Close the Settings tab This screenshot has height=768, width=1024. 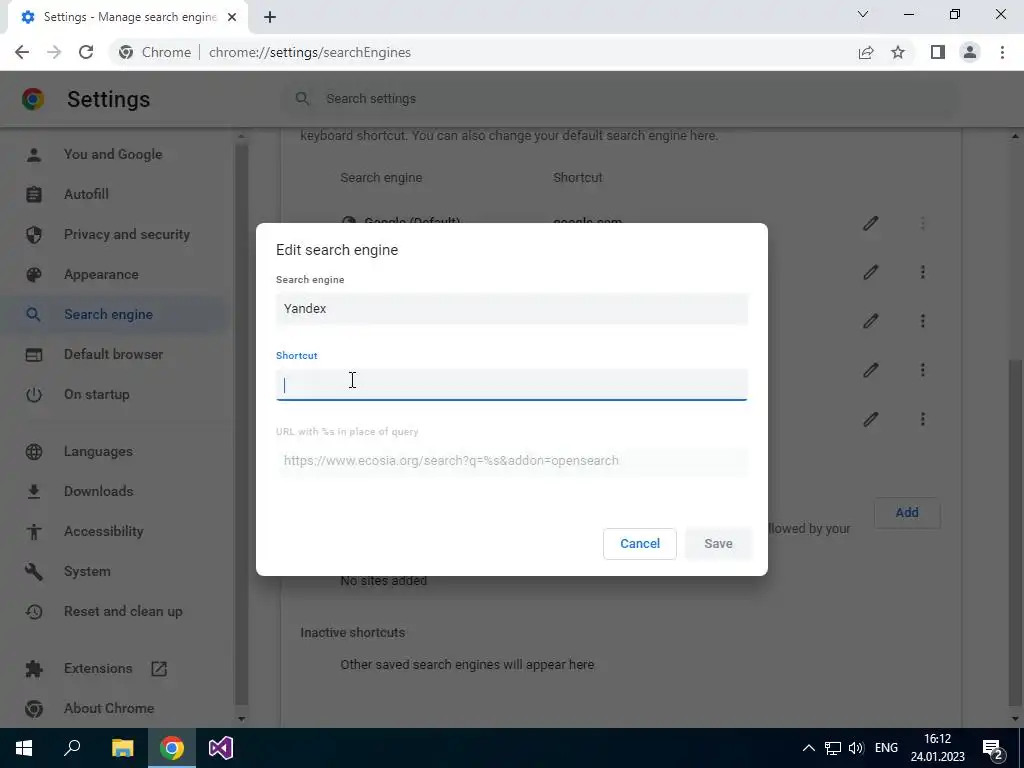pyautogui.click(x=231, y=17)
